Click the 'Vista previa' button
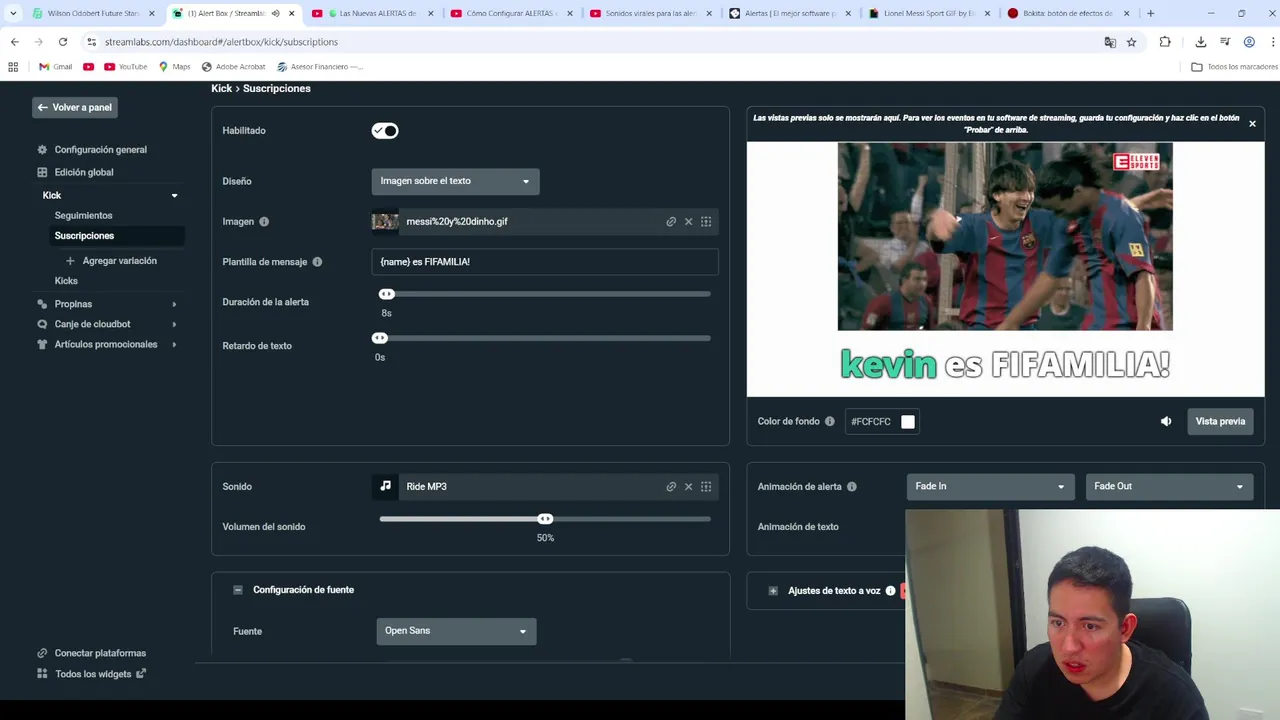 (1220, 422)
